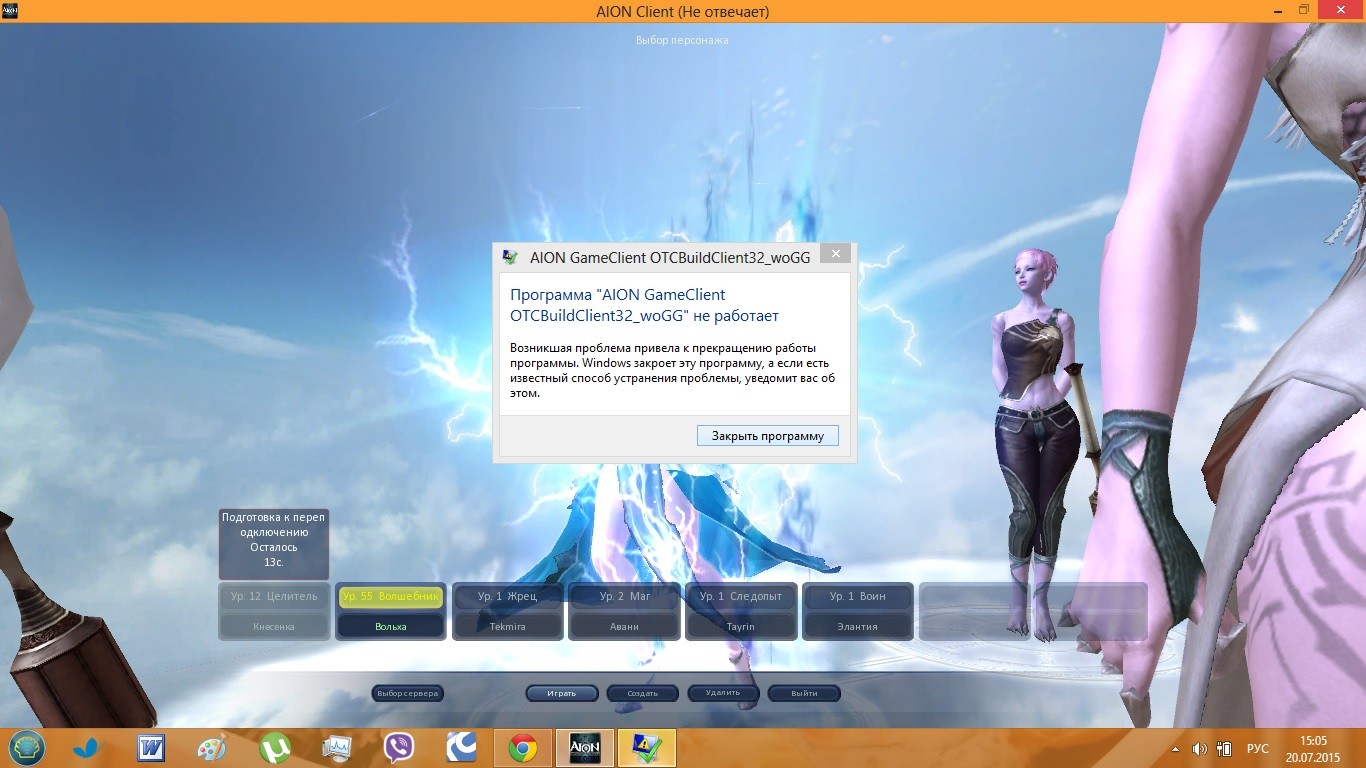Select character Tayrin, level 1 Следопыт
Image resolution: width=1366 pixels, height=768 pixels.
(x=741, y=611)
